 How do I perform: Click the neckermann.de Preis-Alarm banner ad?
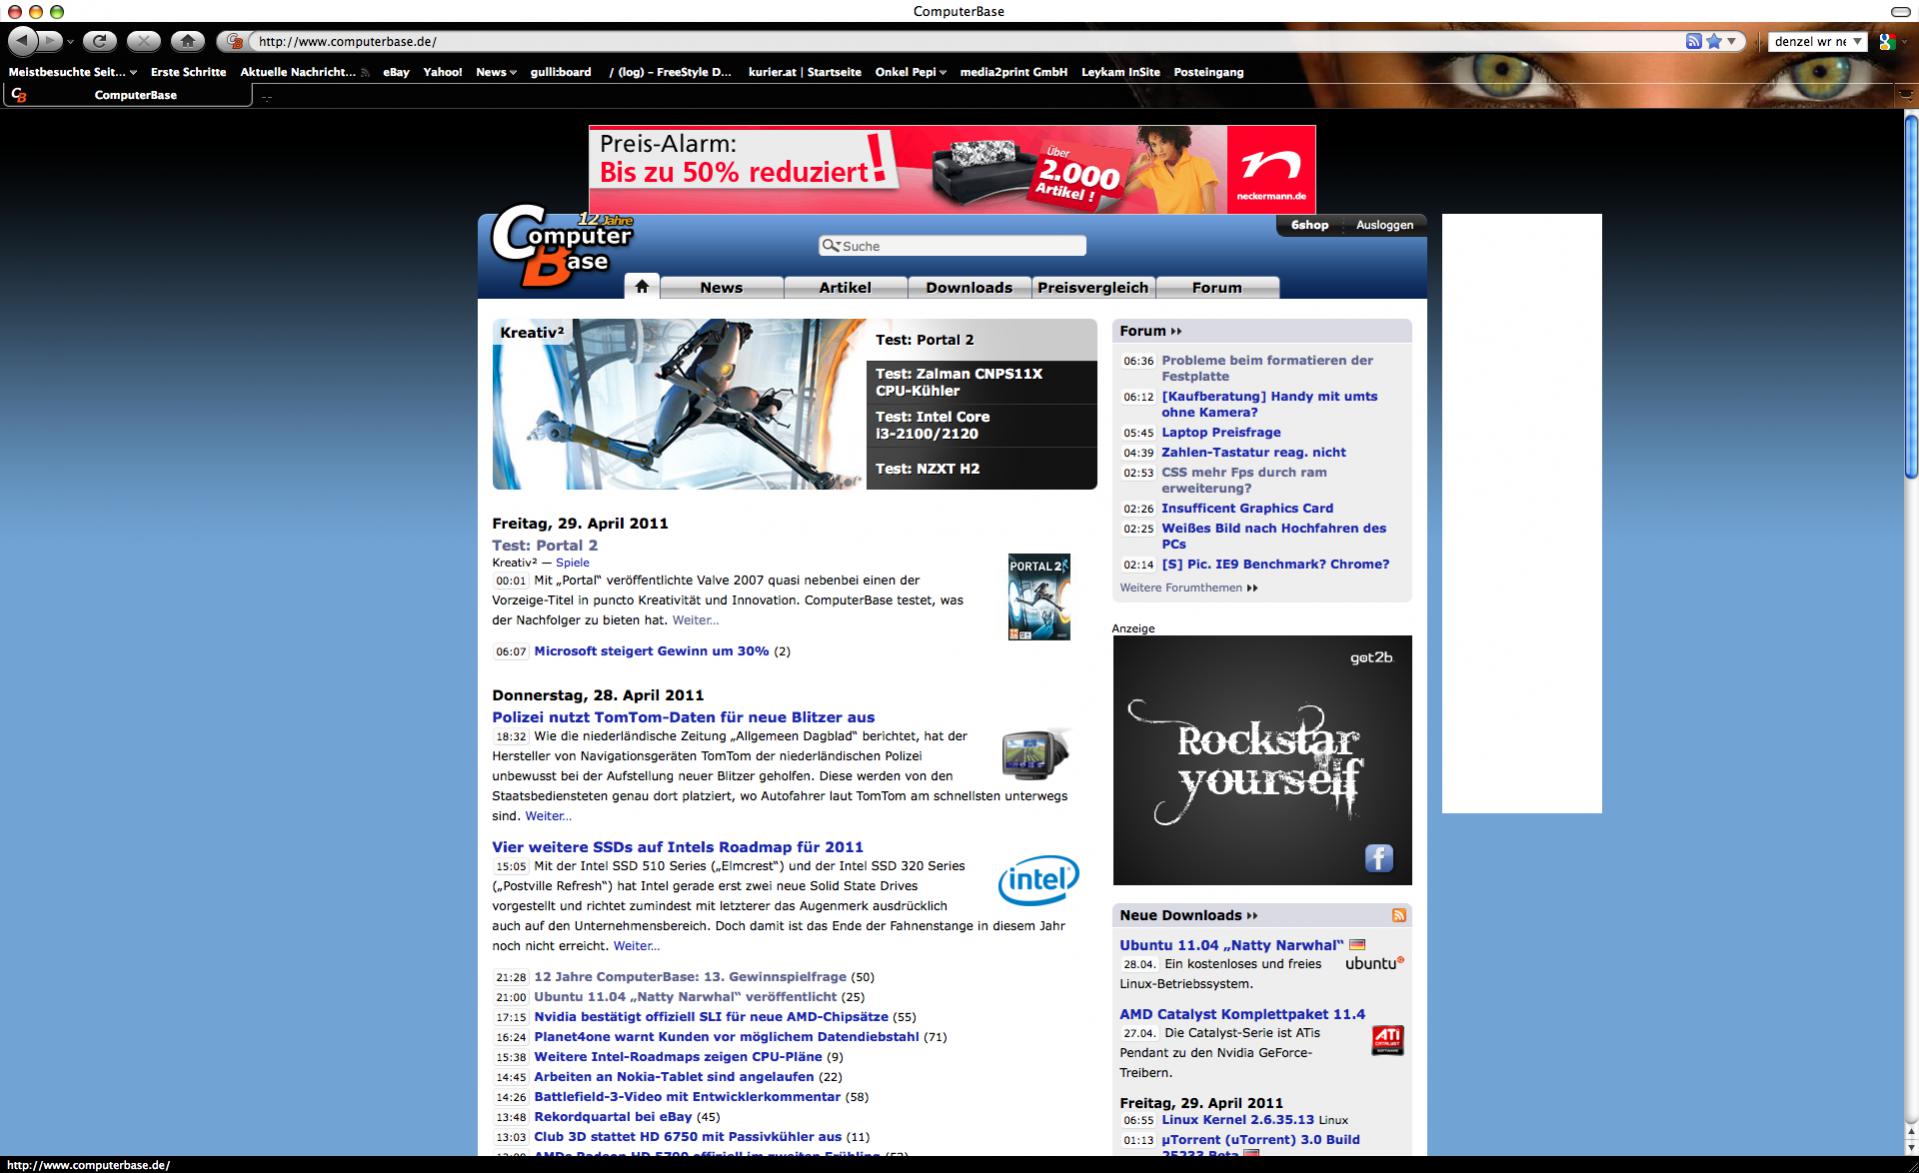pyautogui.click(x=952, y=169)
